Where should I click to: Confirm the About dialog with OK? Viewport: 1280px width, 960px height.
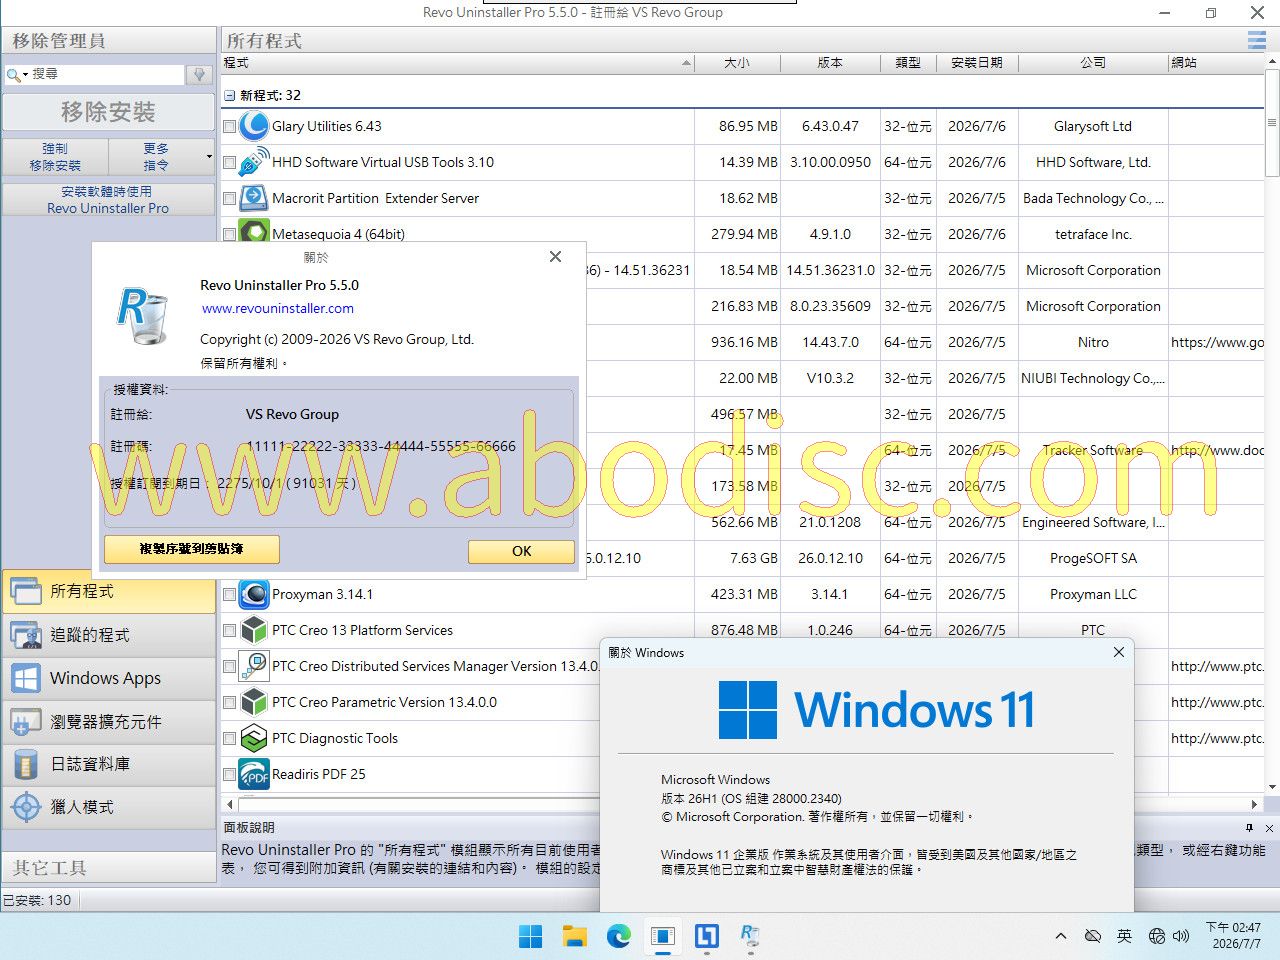(521, 551)
